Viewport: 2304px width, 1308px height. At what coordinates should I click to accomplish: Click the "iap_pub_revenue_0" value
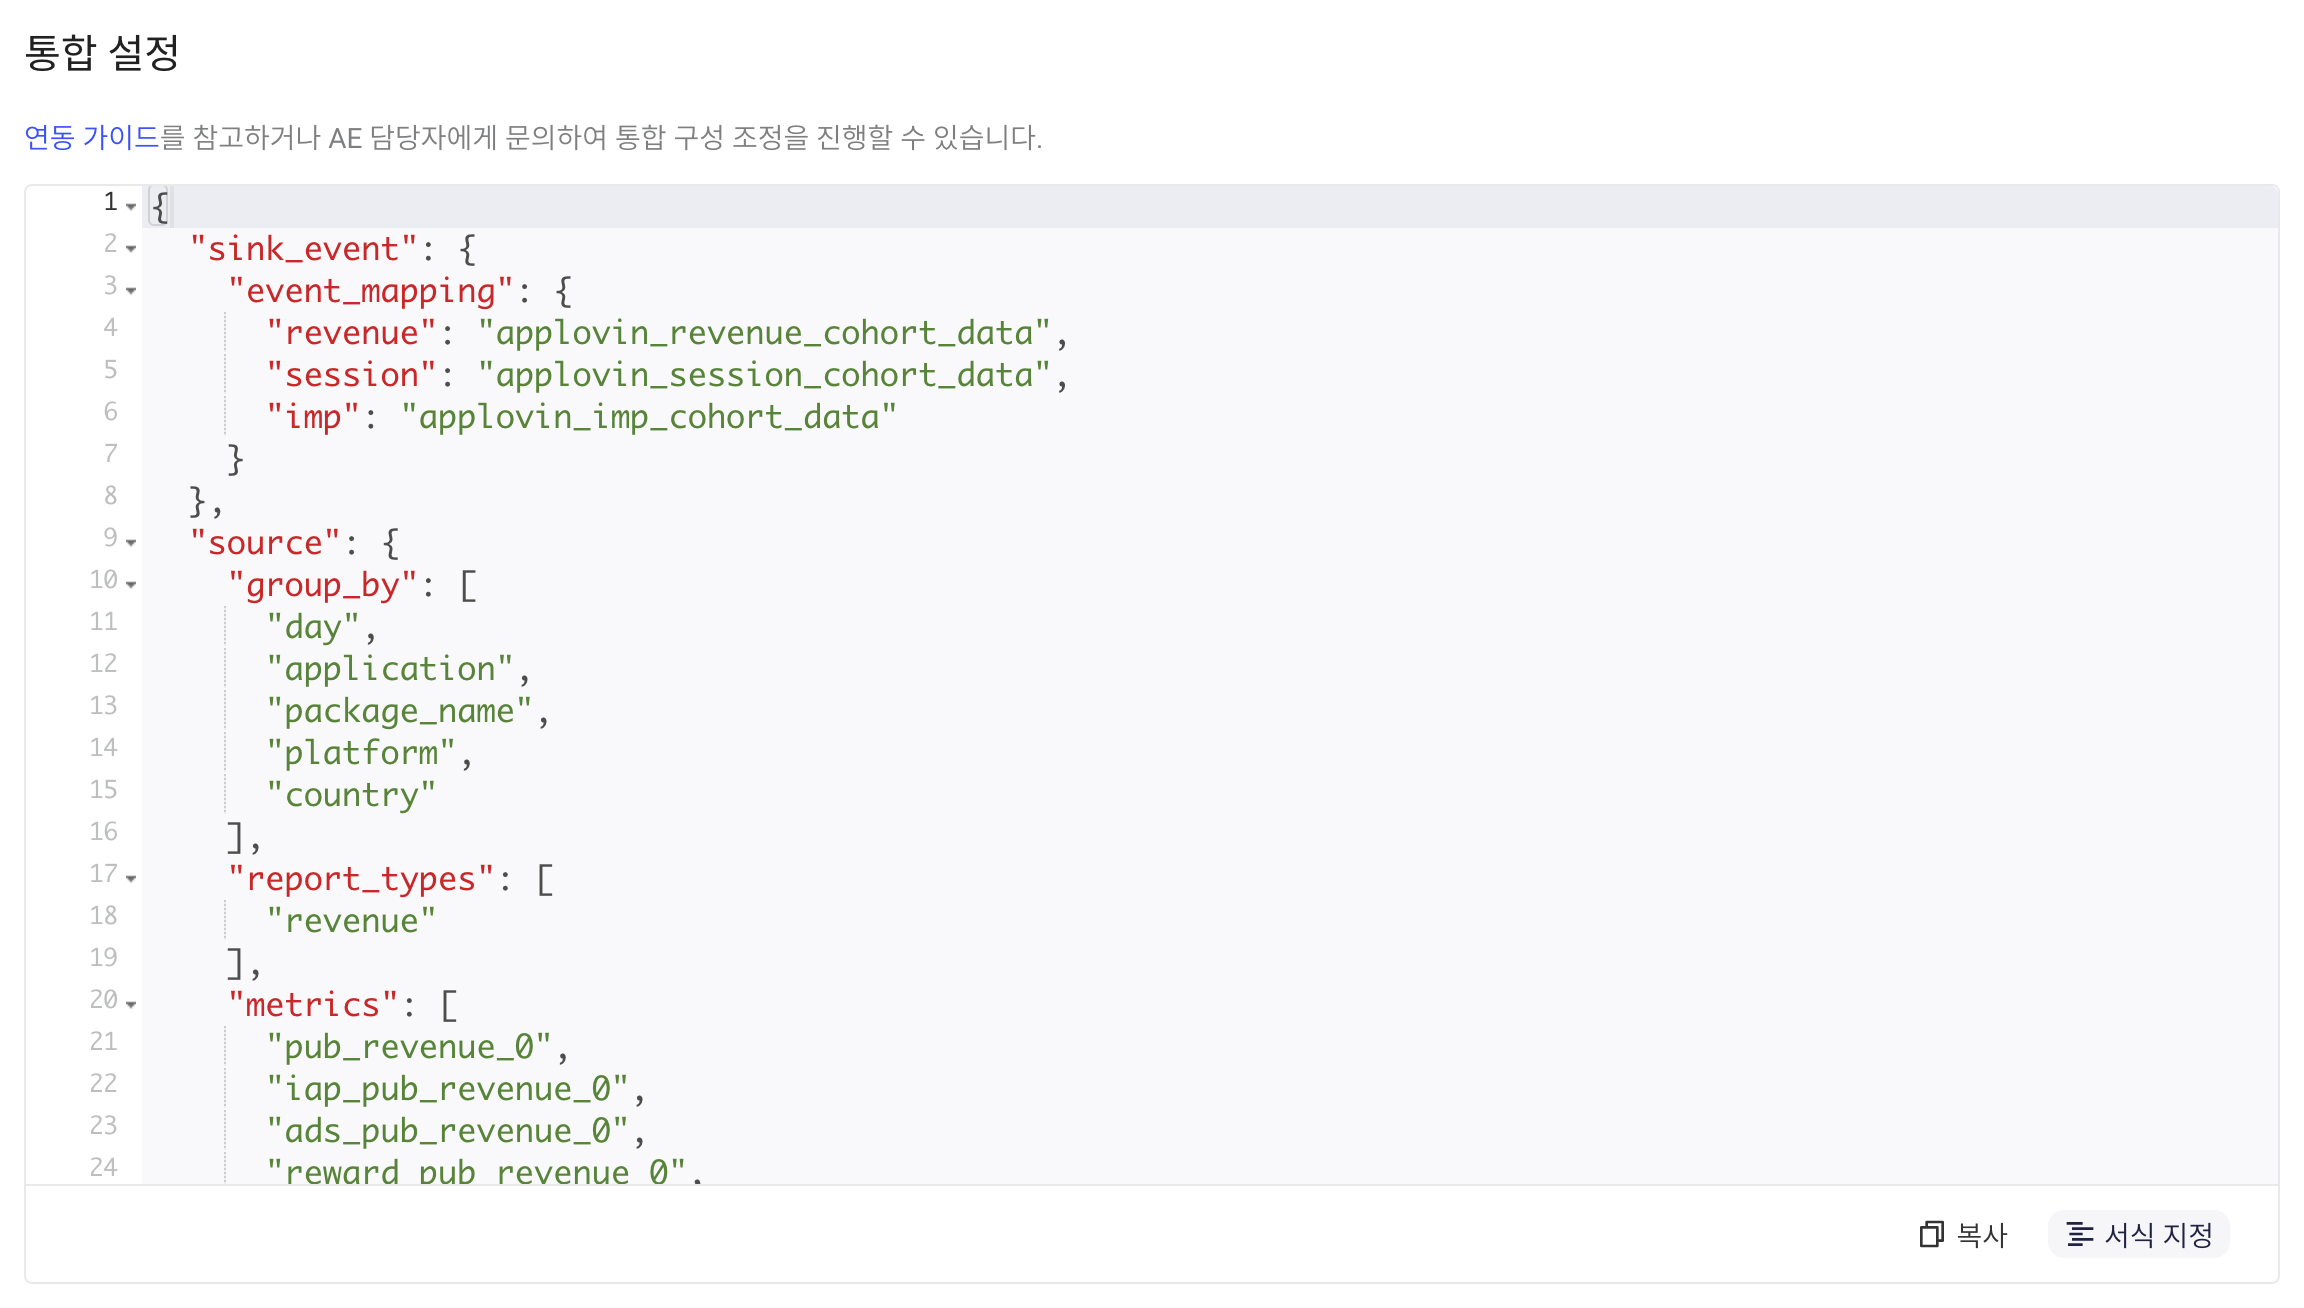pyautogui.click(x=447, y=1088)
